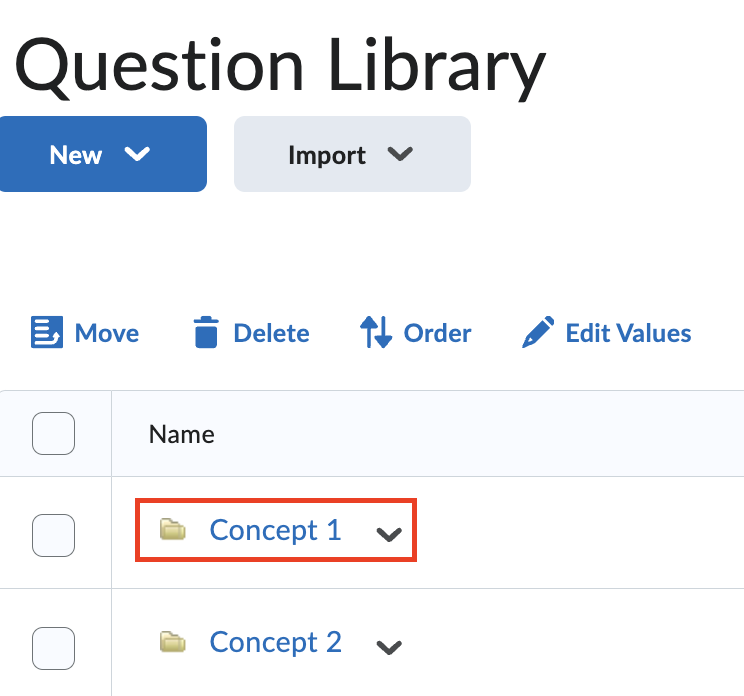This screenshot has width=744, height=696.
Task: Open the Concept 1 section link
Action: click(275, 530)
